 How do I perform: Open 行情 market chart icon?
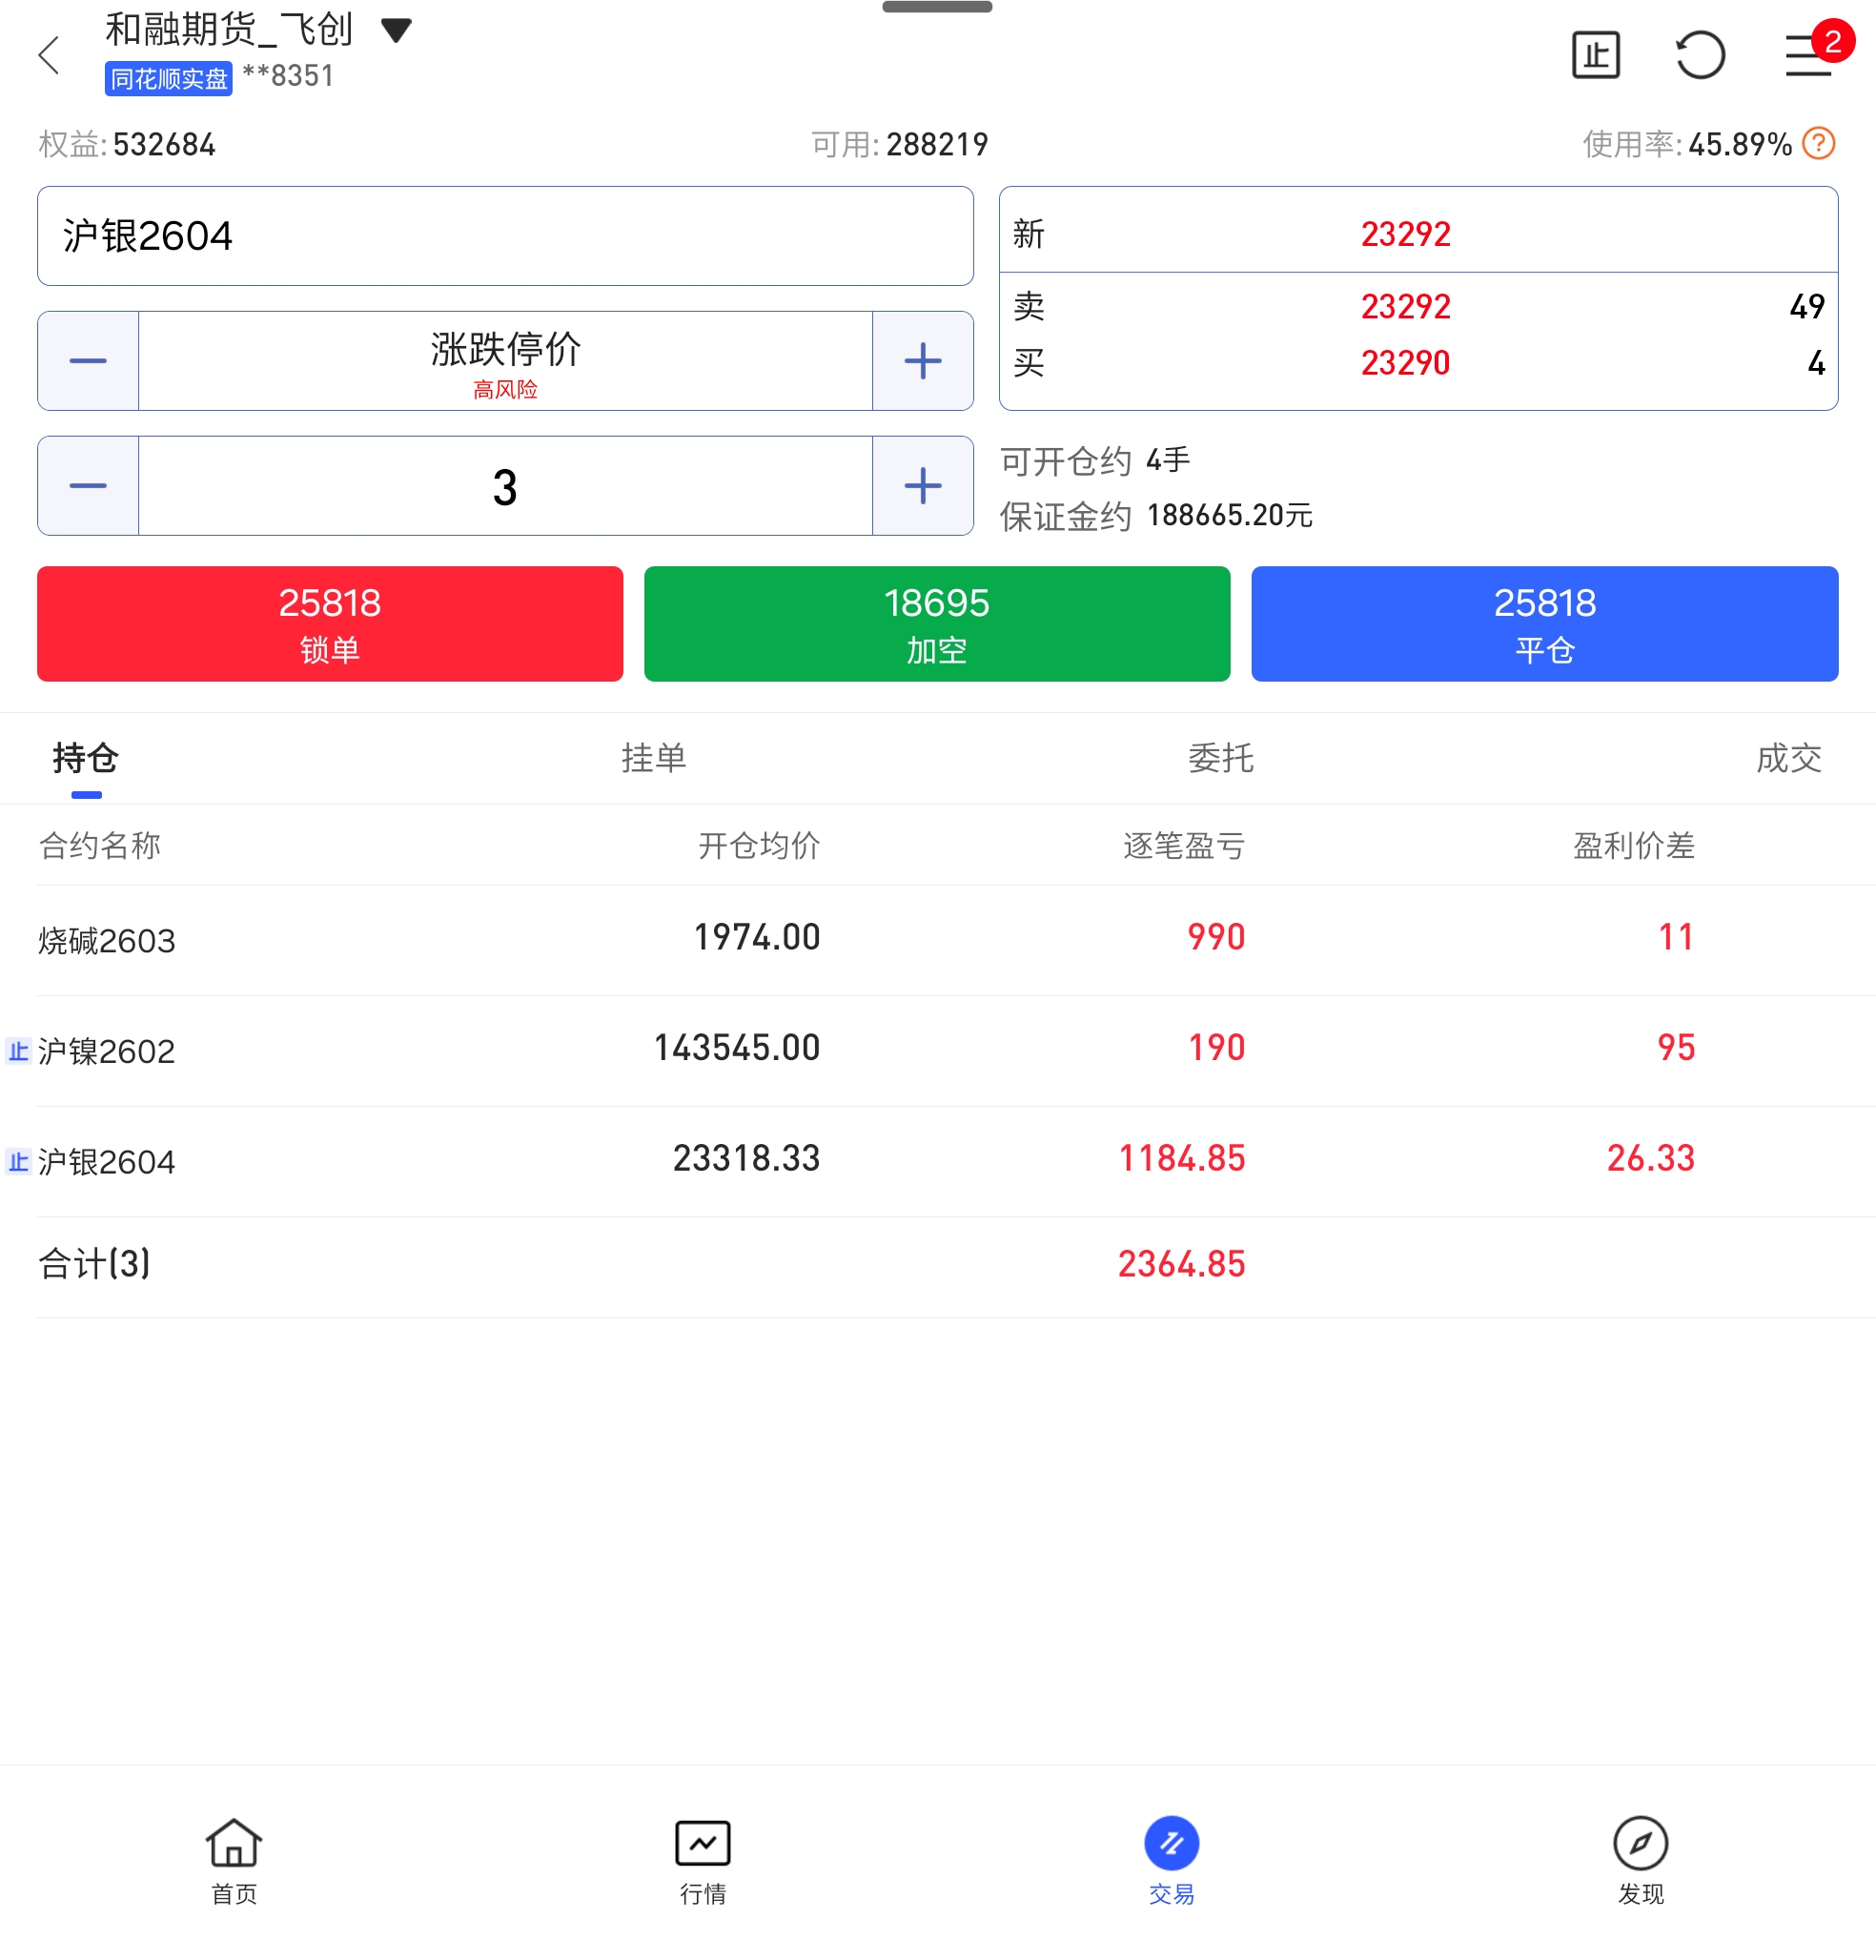pos(702,1843)
